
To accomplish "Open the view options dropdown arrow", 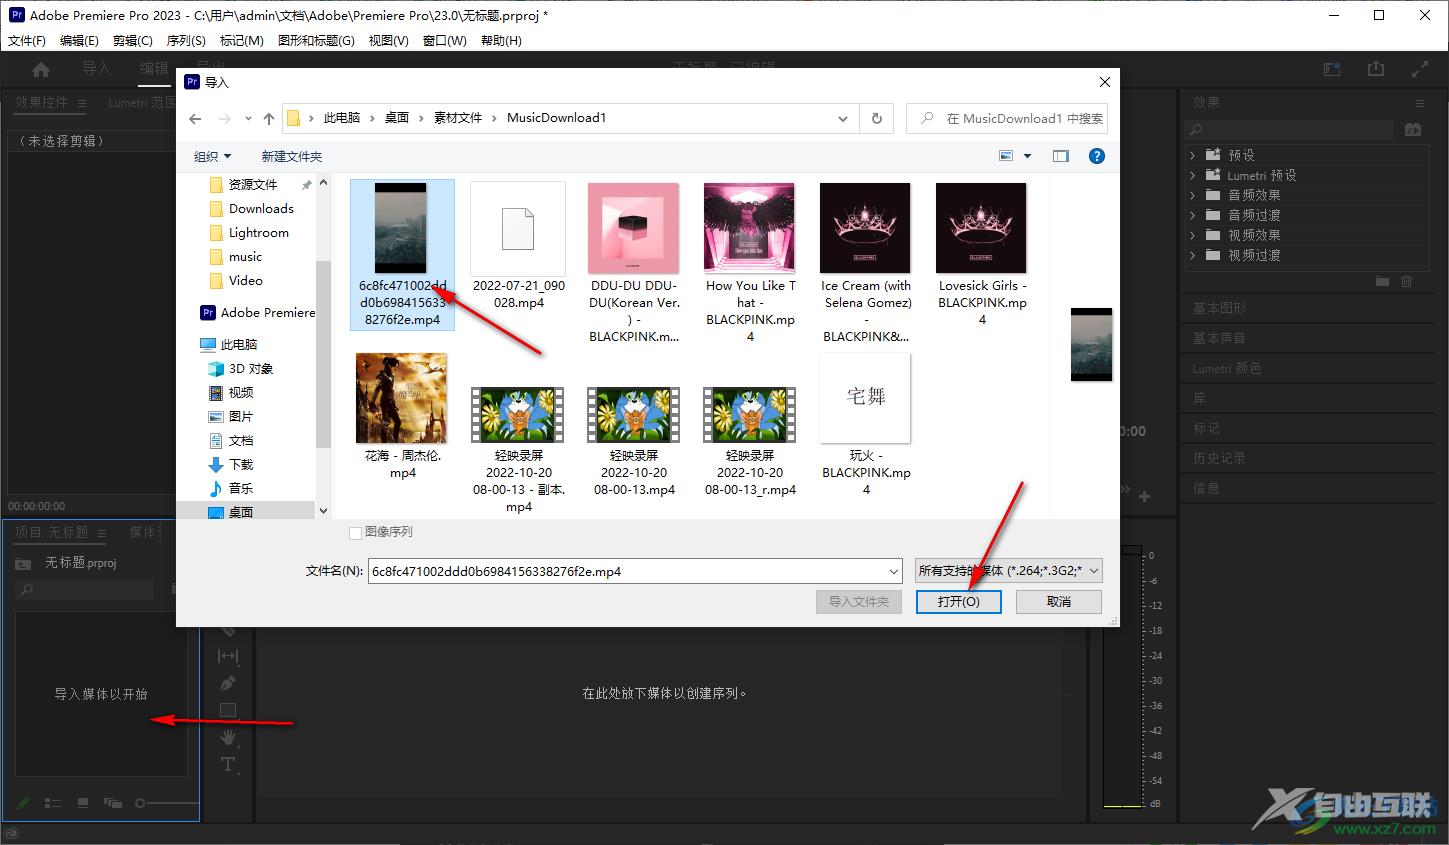I will pos(1027,156).
